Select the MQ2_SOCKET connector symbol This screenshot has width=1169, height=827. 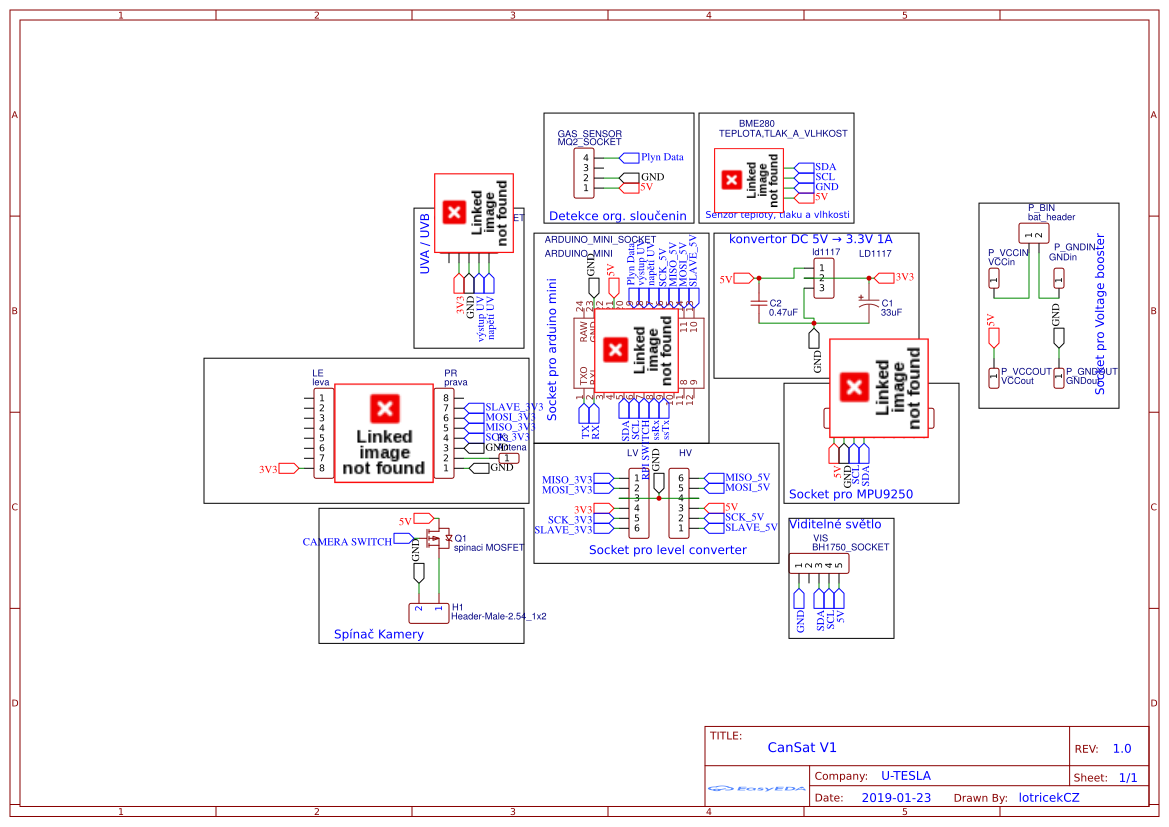(x=585, y=170)
